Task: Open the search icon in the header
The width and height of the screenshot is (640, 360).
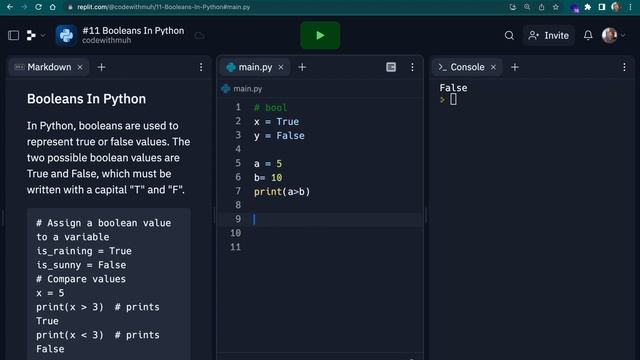Action: coord(509,36)
